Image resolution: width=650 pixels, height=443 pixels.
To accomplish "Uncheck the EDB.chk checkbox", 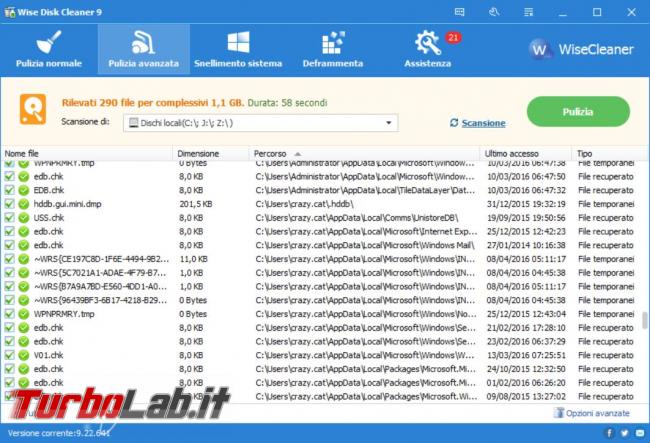I will point(9,190).
